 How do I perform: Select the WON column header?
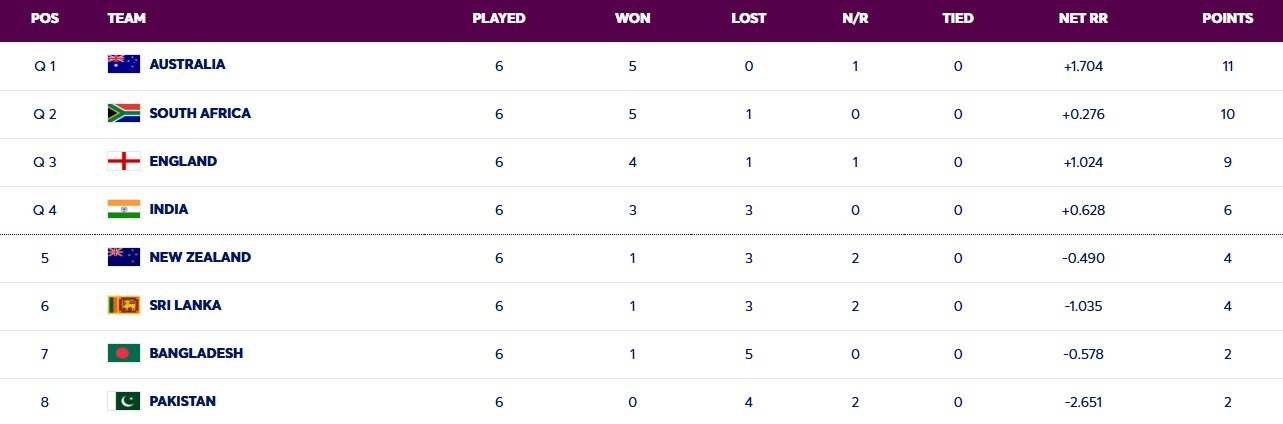tap(630, 18)
